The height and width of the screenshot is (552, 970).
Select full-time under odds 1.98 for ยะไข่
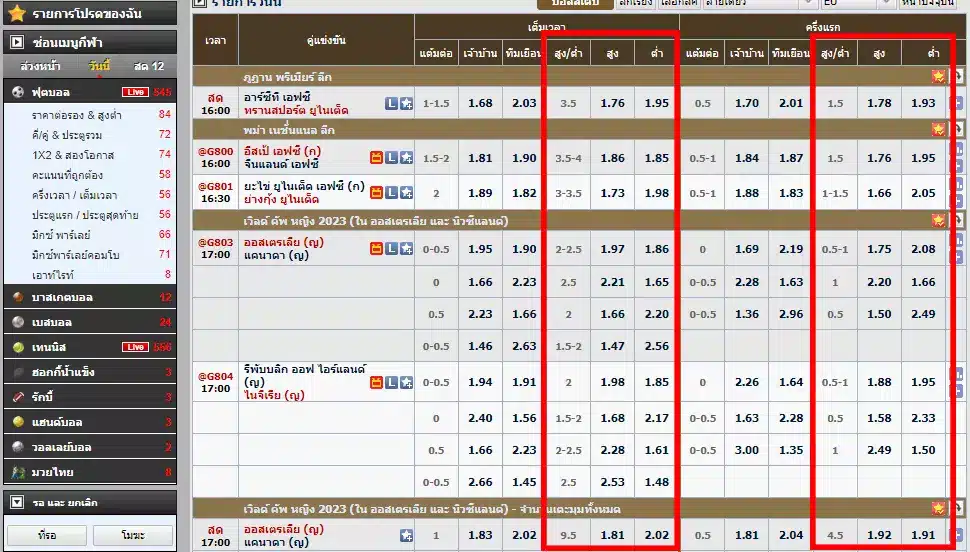point(657,193)
